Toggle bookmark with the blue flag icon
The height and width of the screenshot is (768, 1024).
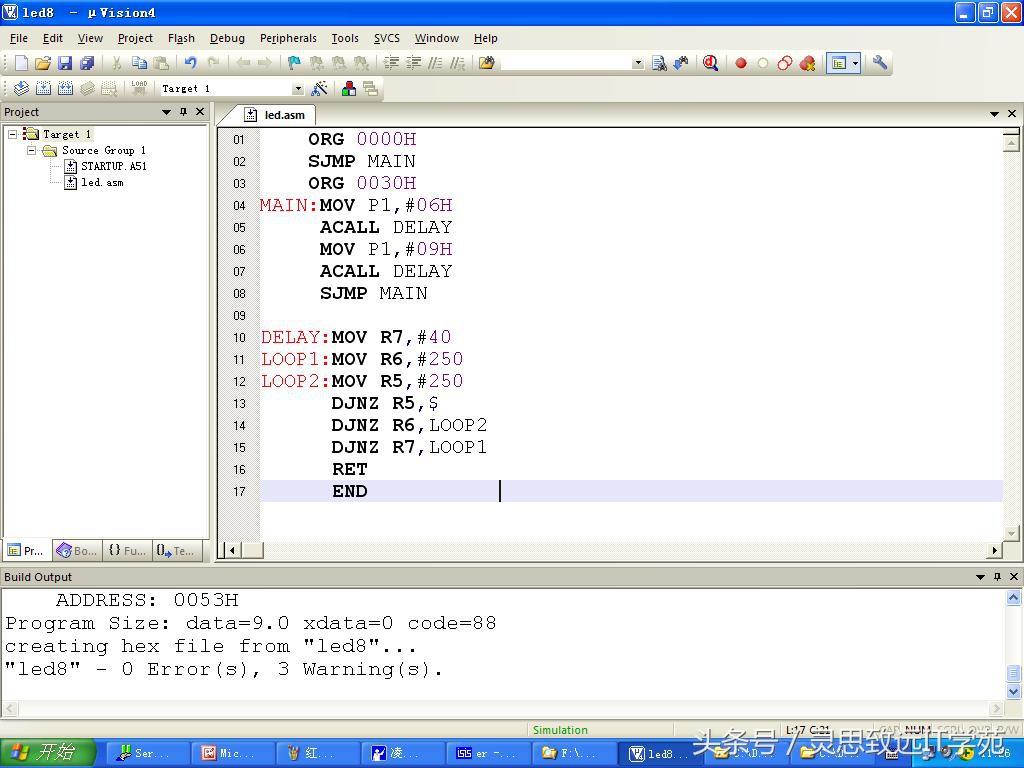[x=294, y=63]
